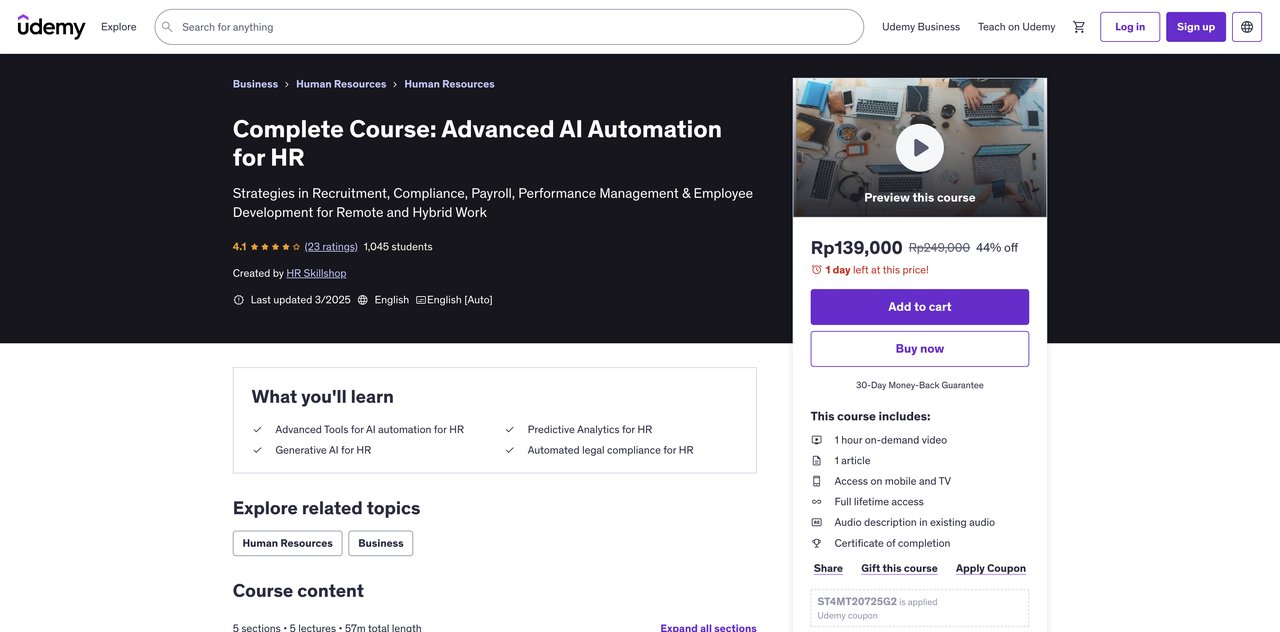Click the search magnifier icon
The image size is (1280, 632).
pos(168,27)
